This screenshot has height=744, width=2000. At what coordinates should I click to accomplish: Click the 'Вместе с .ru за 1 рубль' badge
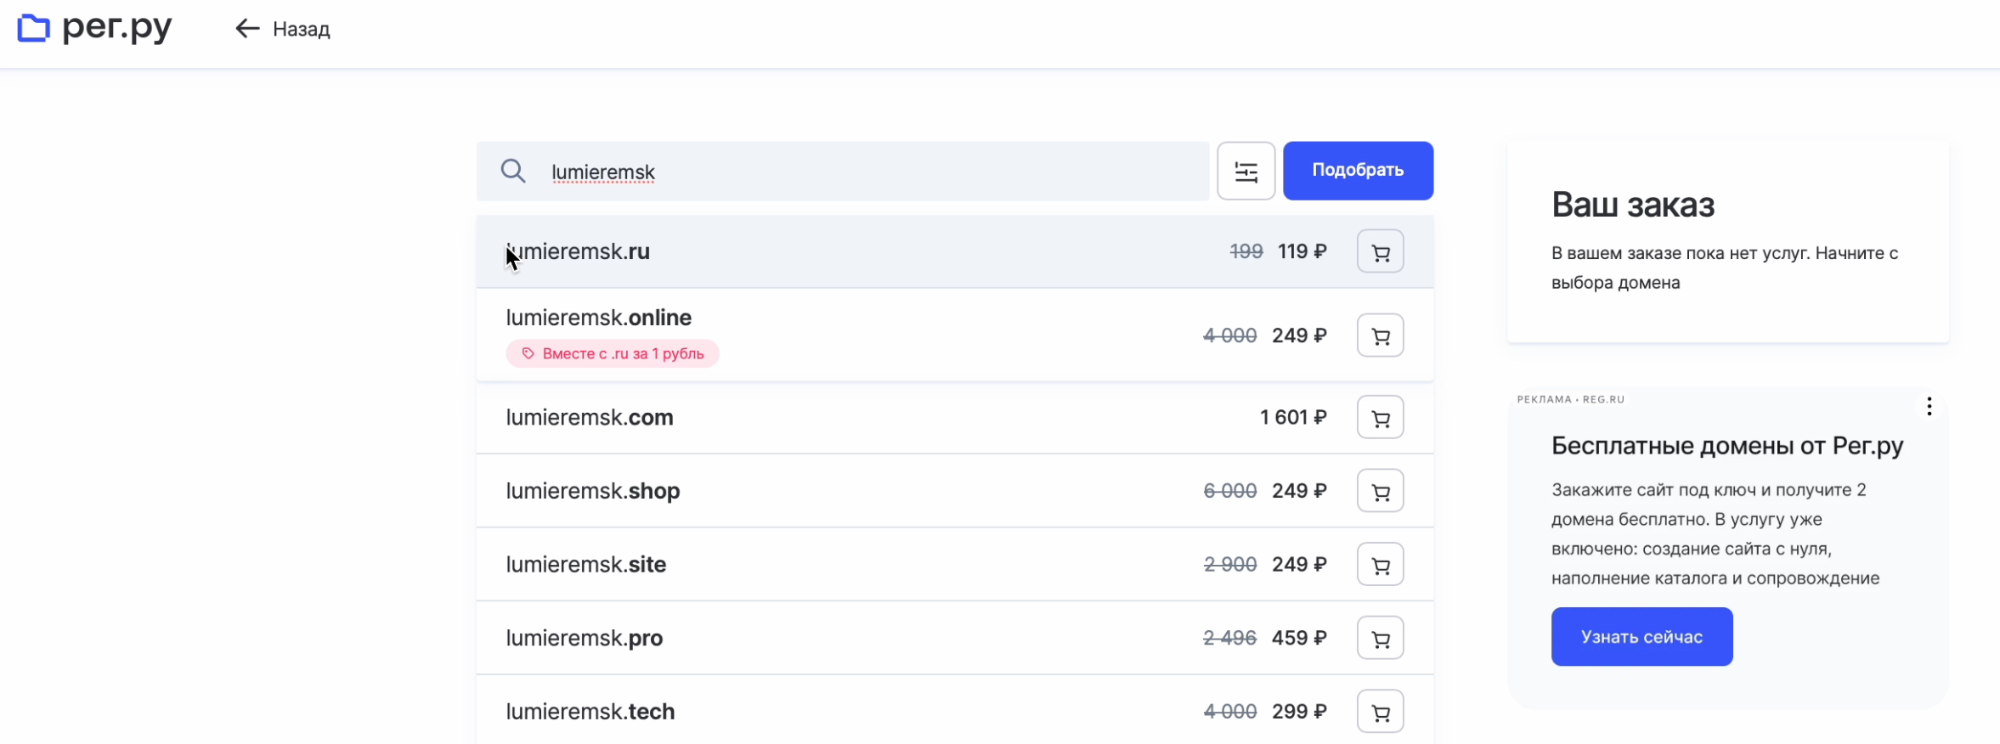click(x=612, y=354)
